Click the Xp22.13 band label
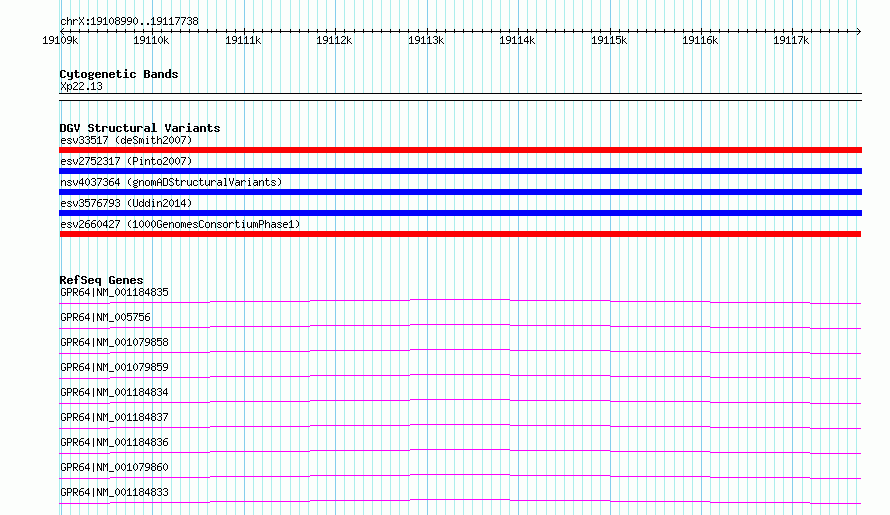The height and width of the screenshot is (515, 890). point(81,86)
